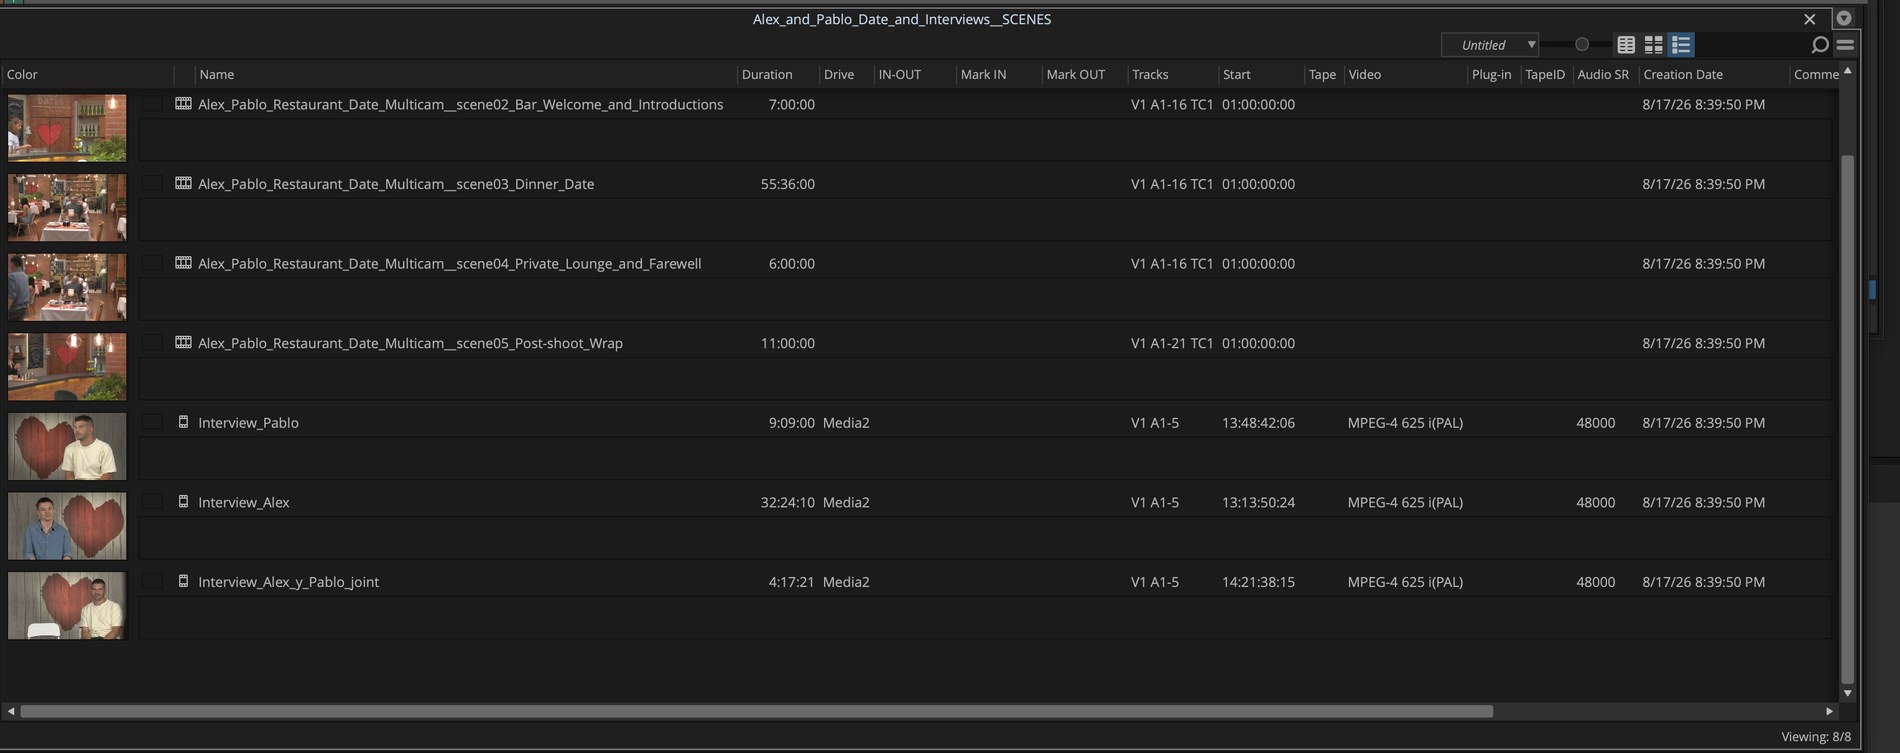Click the group clip icon for scene04_Private_Lounge
The height and width of the screenshot is (753, 1900).
183,263
